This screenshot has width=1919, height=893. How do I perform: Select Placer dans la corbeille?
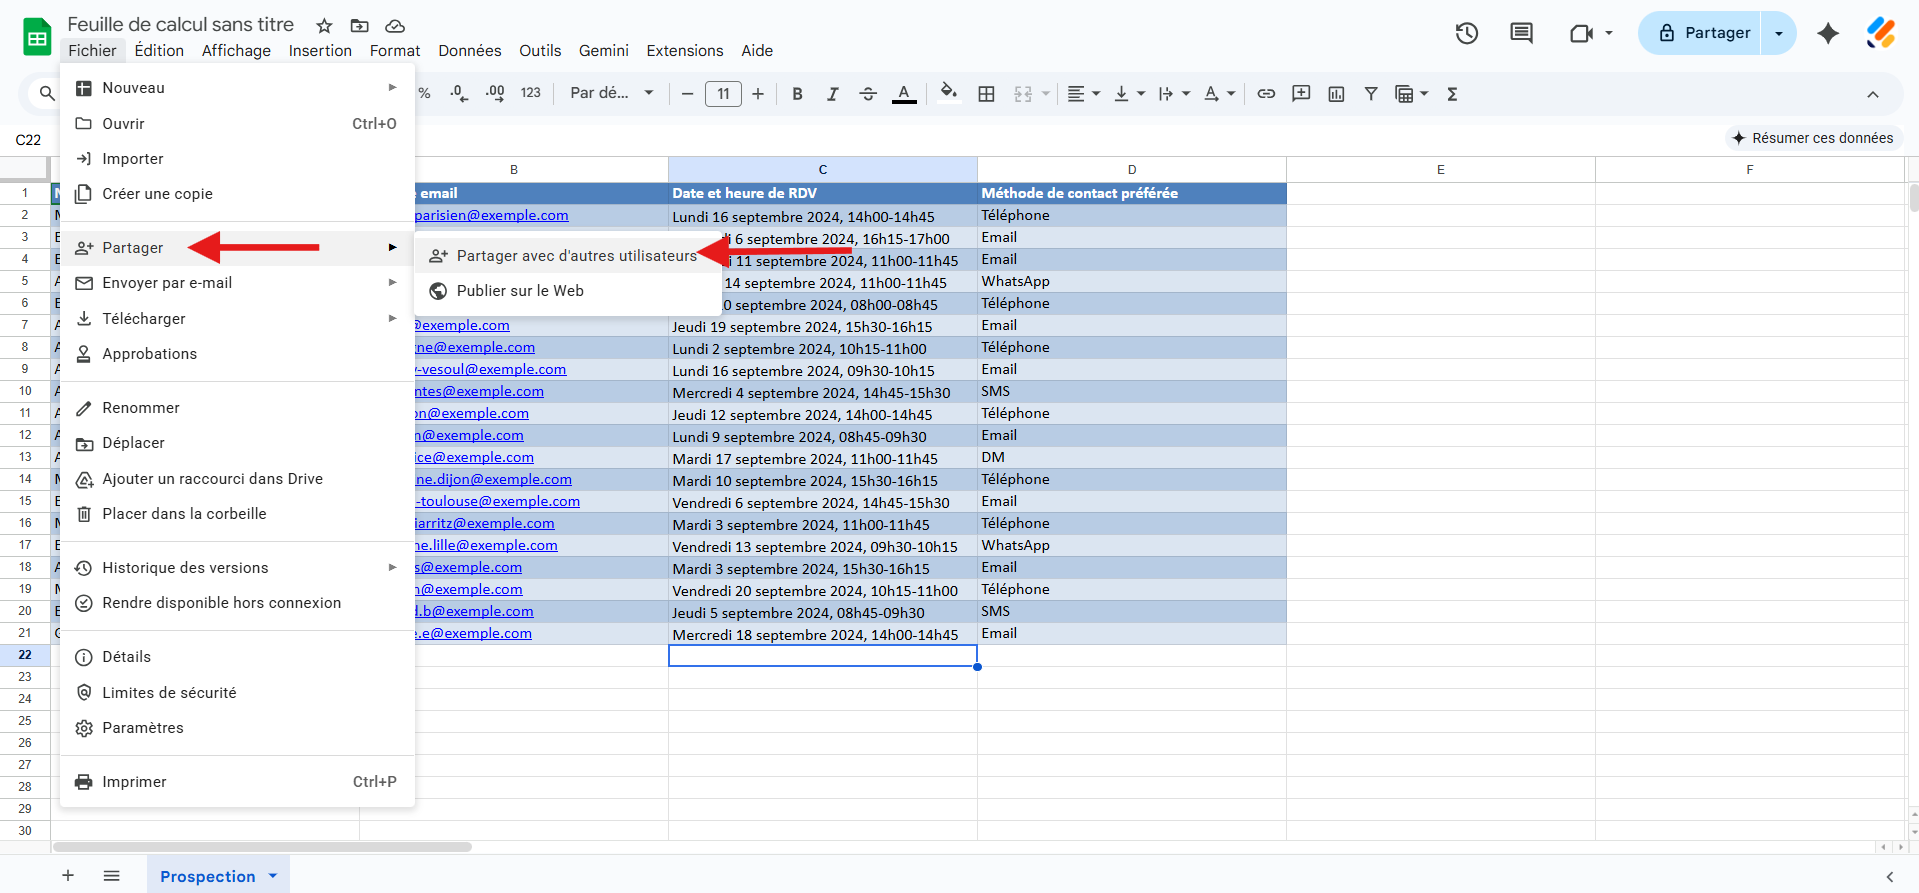click(x=237, y=514)
